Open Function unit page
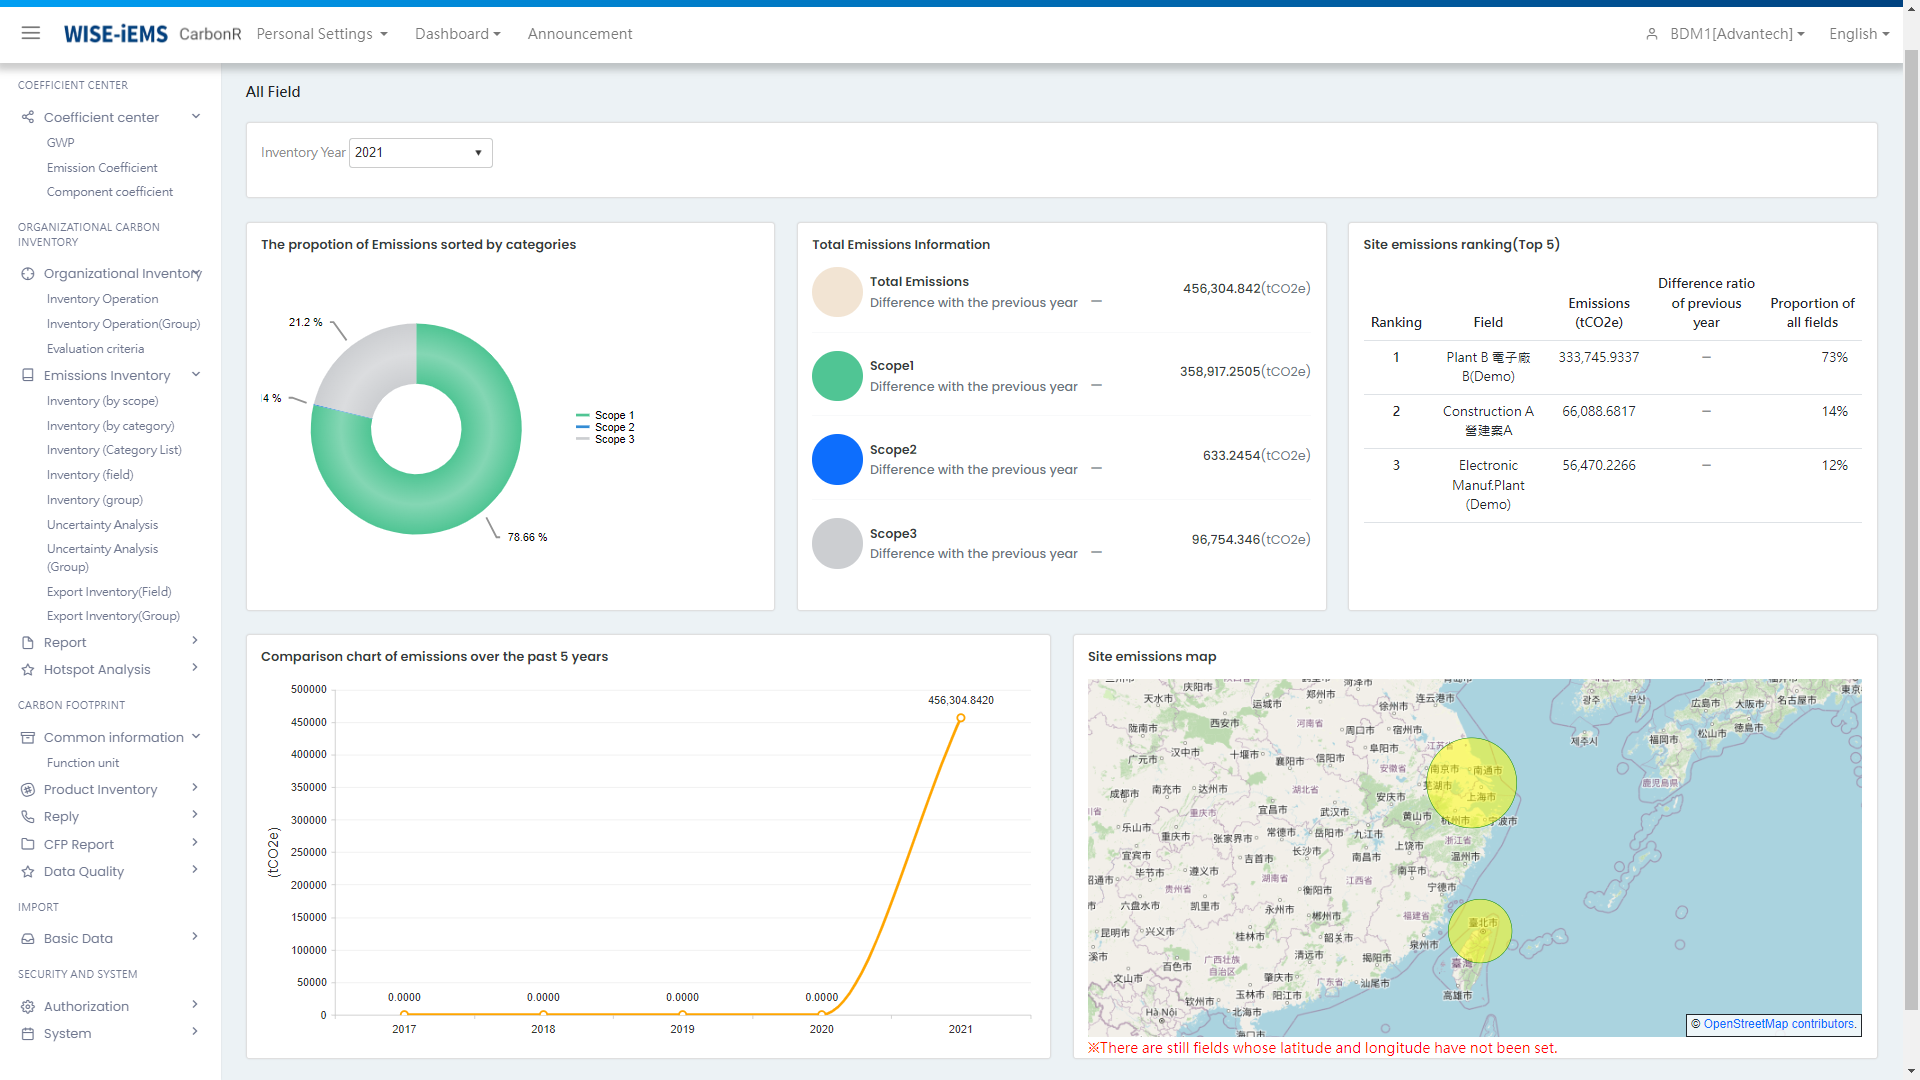The width and height of the screenshot is (1920, 1080). point(83,763)
